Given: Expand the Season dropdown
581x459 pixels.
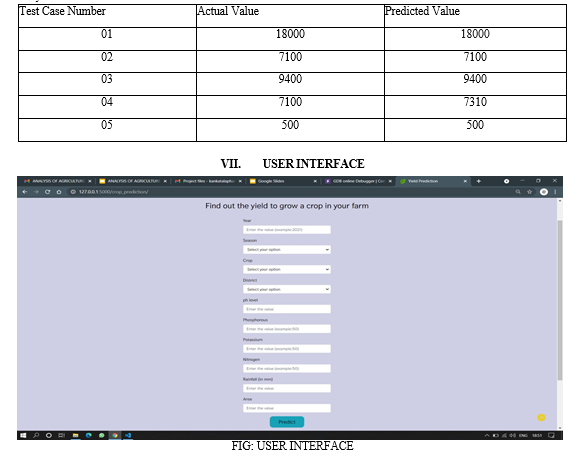Looking at the screenshot, I should coord(287,250).
